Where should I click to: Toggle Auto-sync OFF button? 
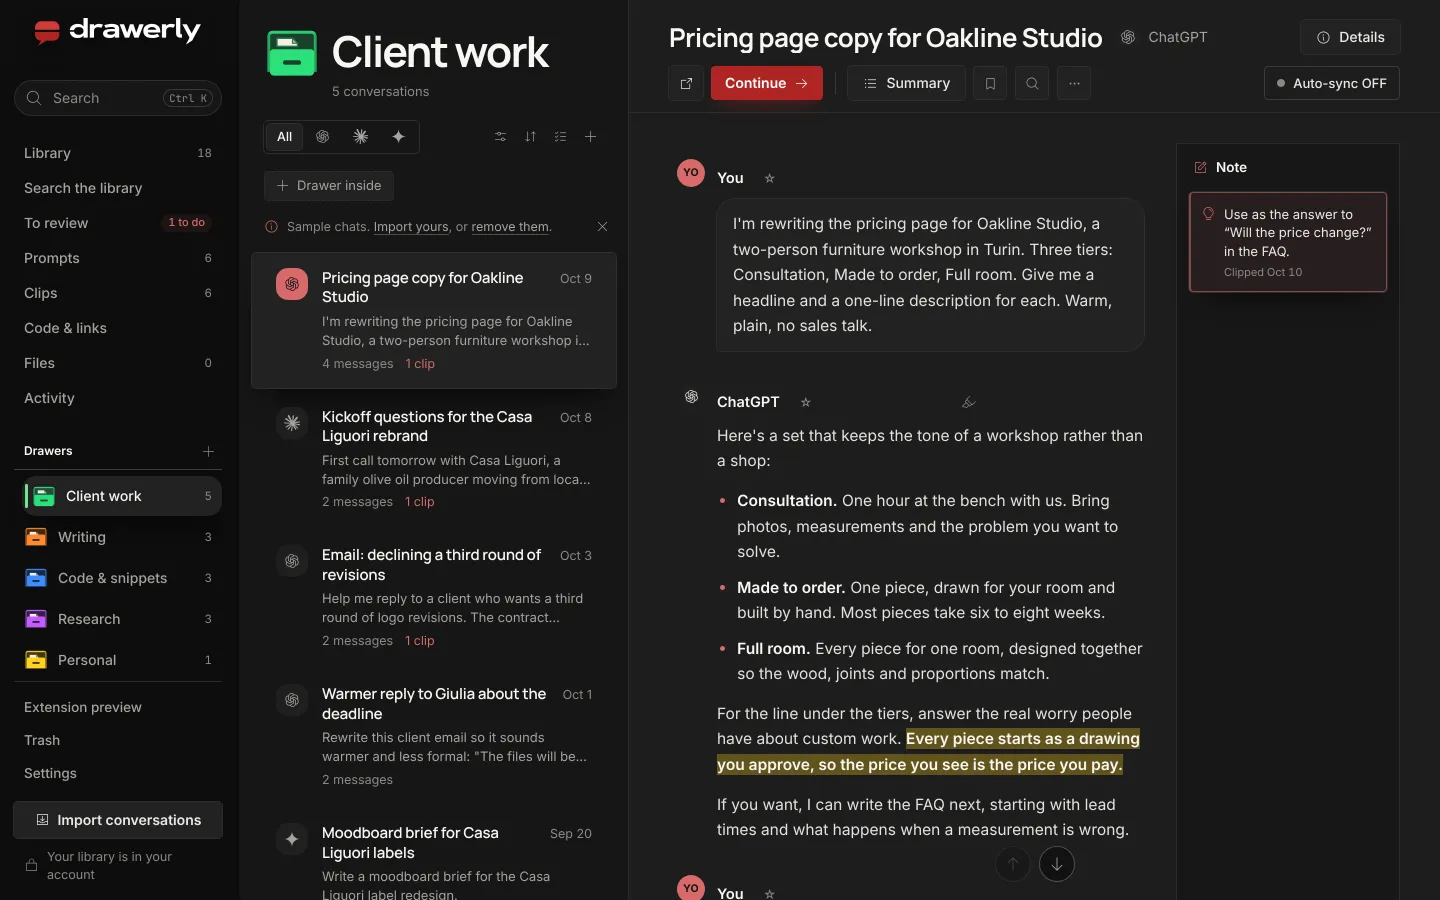coord(1332,83)
